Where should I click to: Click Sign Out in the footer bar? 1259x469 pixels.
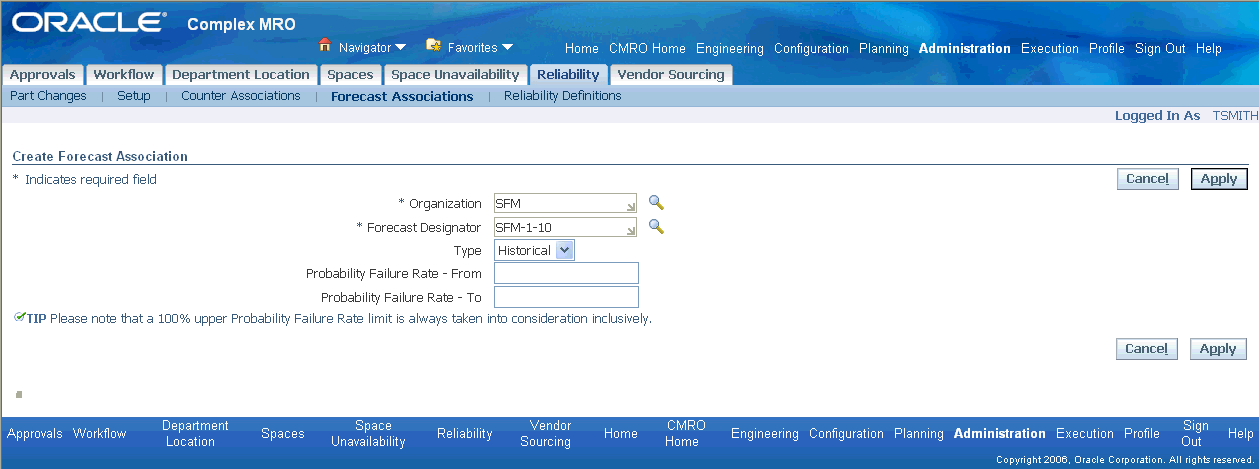click(1196, 434)
